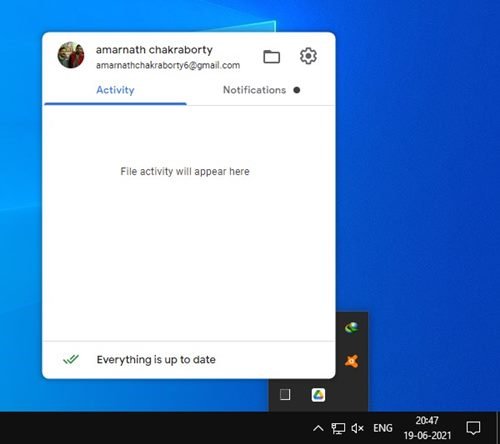
Task: Click the account profile picture
Action: coord(71,55)
